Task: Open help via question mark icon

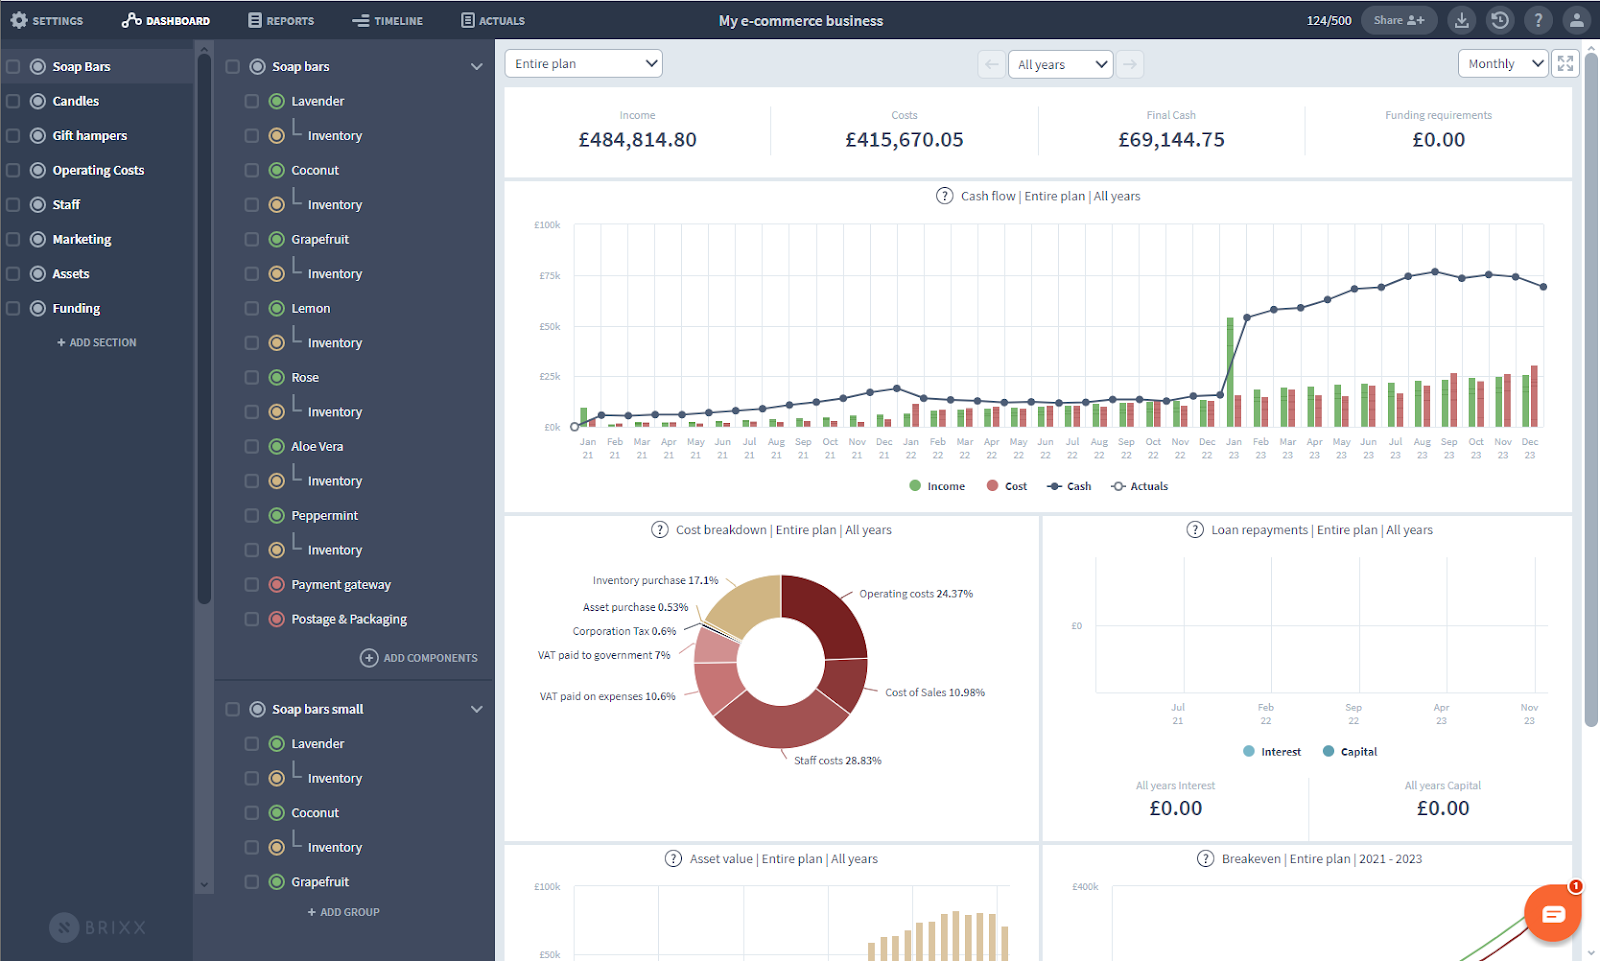Action: (1538, 20)
